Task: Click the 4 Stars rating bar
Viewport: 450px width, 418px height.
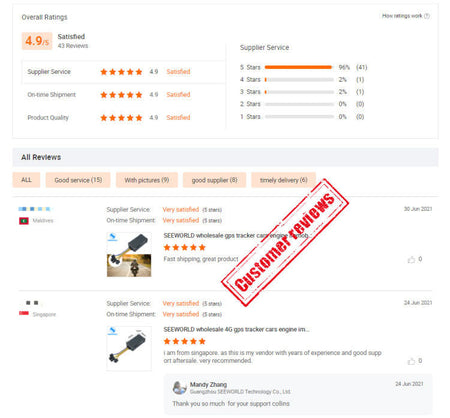Action: (299, 80)
